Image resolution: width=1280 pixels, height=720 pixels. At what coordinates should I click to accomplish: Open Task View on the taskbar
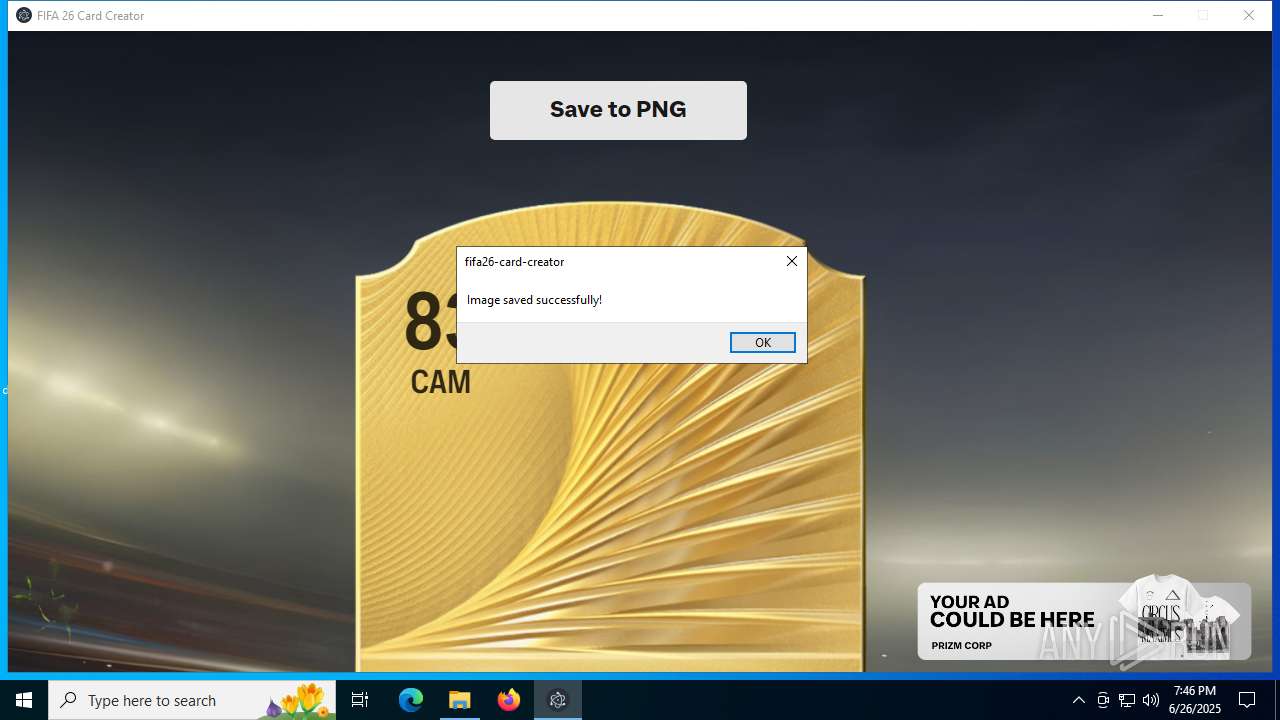(x=360, y=700)
